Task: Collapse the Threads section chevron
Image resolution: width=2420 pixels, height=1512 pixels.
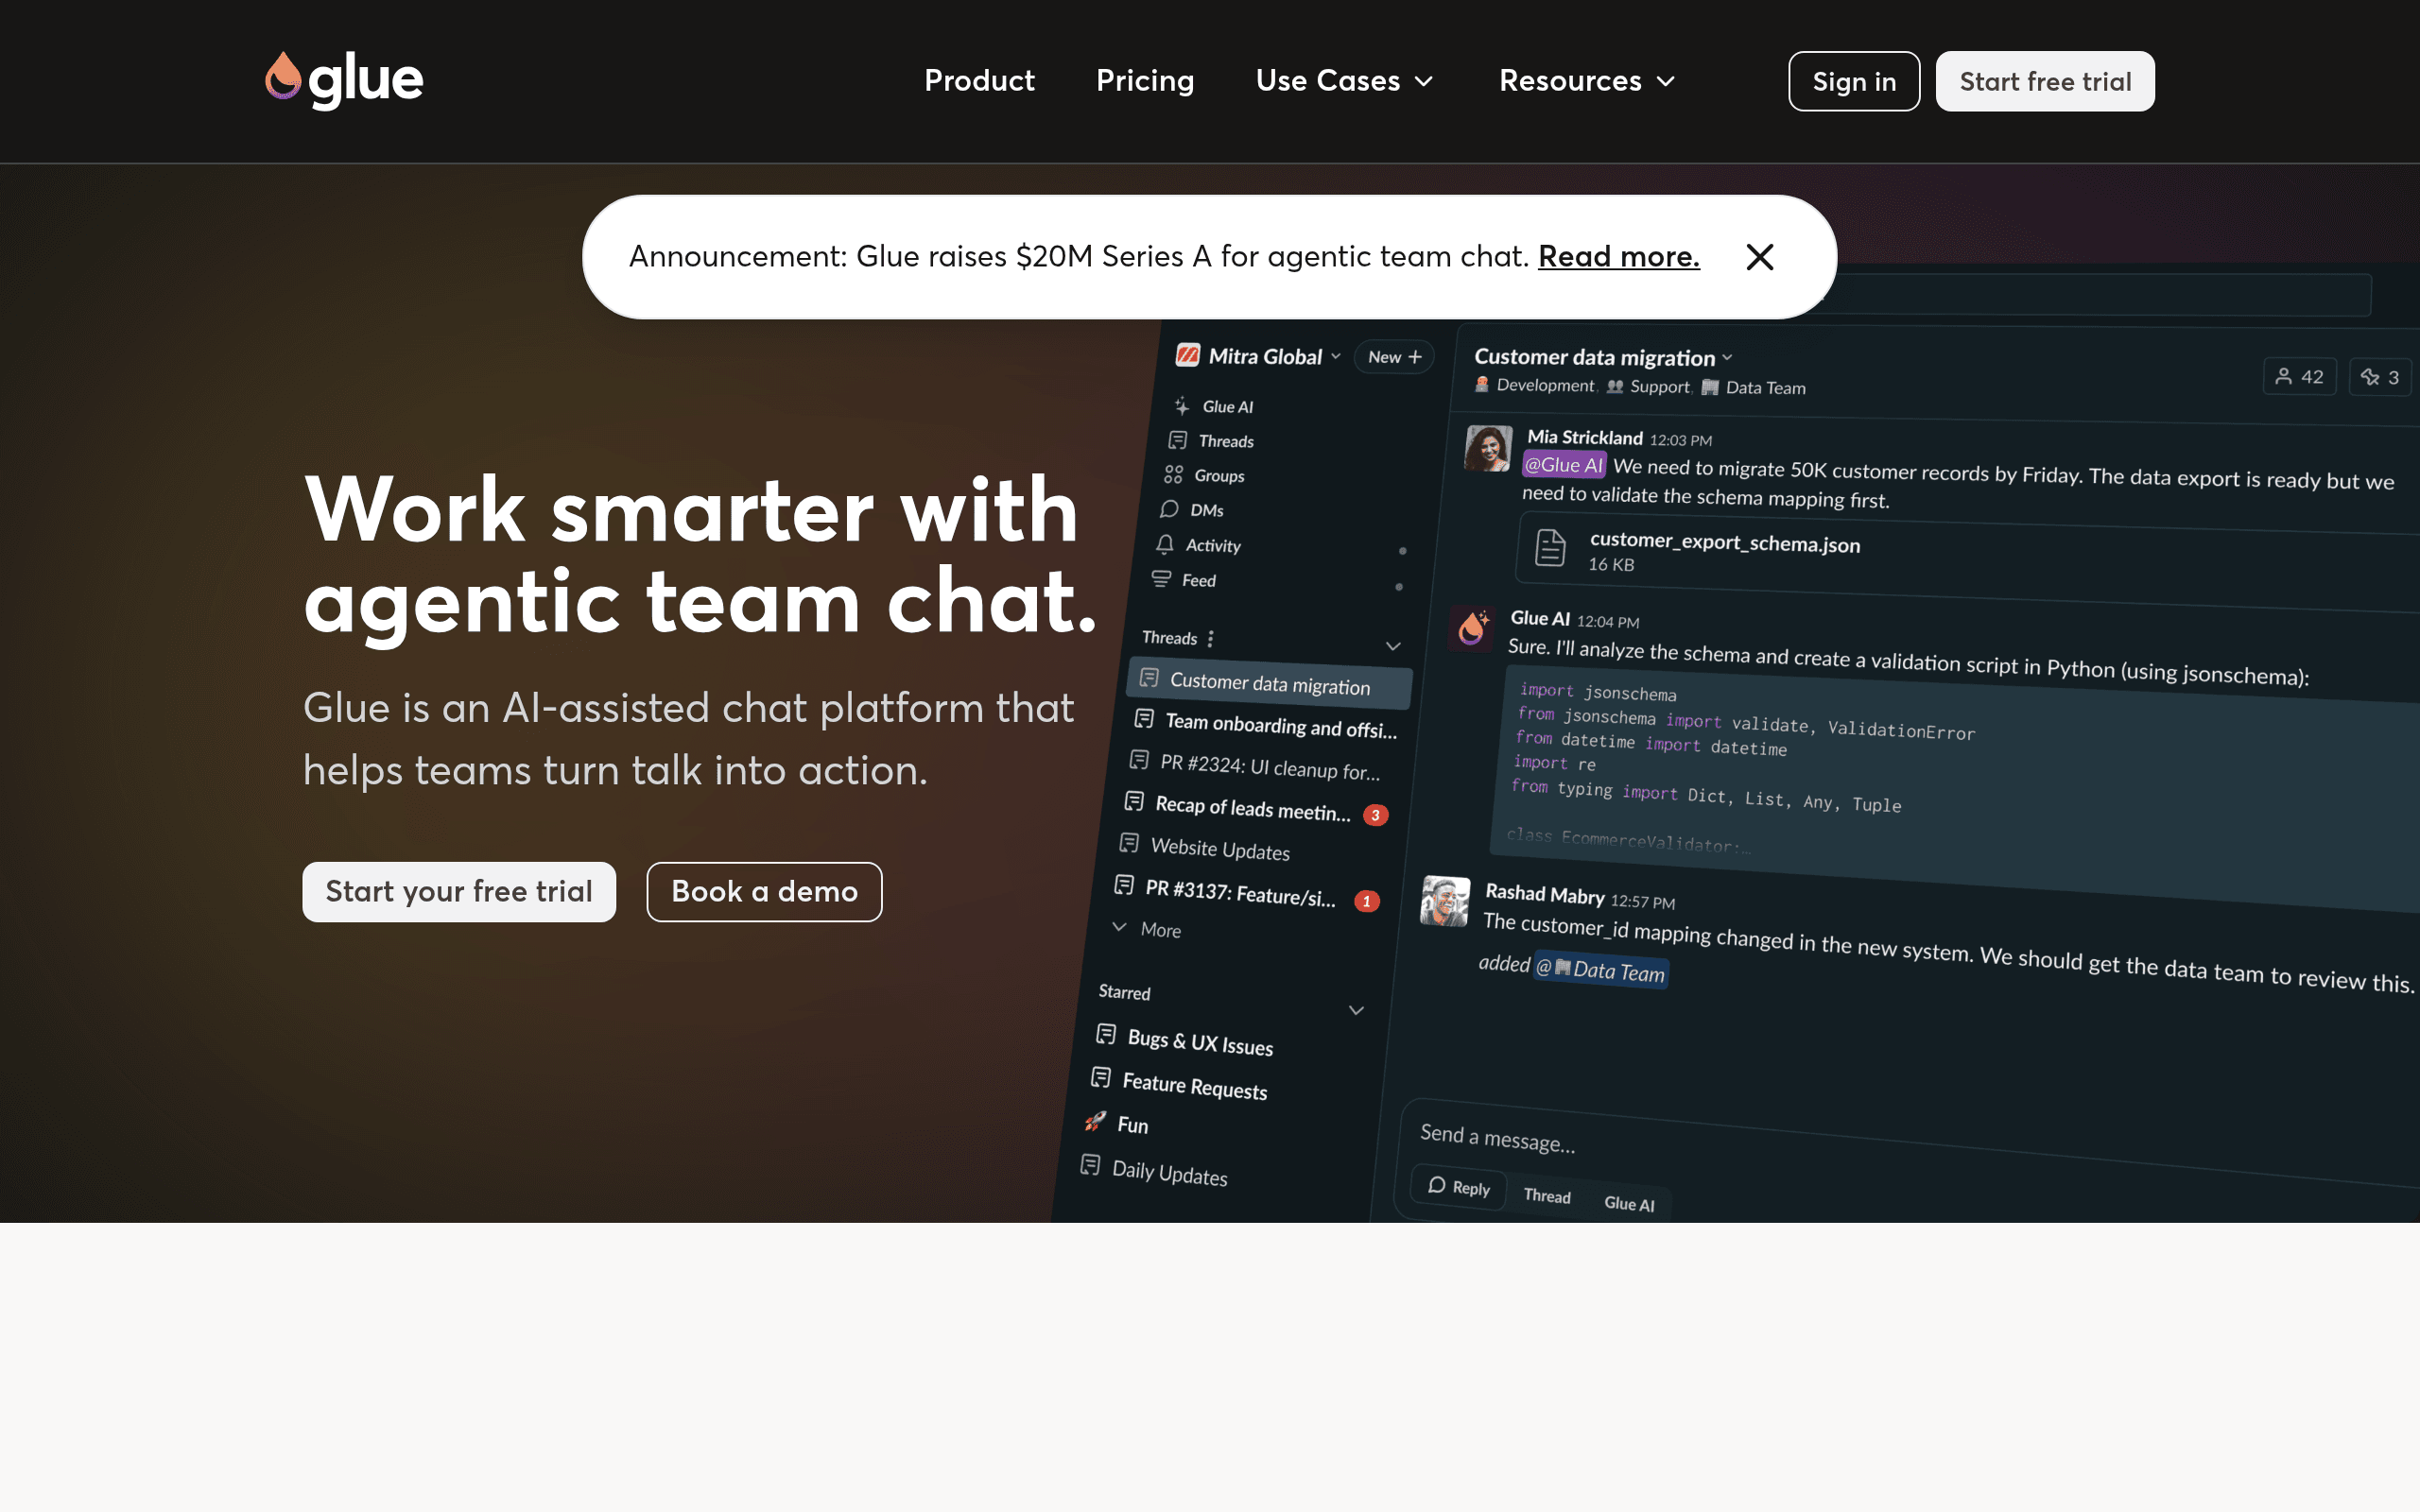Action: (x=1393, y=646)
